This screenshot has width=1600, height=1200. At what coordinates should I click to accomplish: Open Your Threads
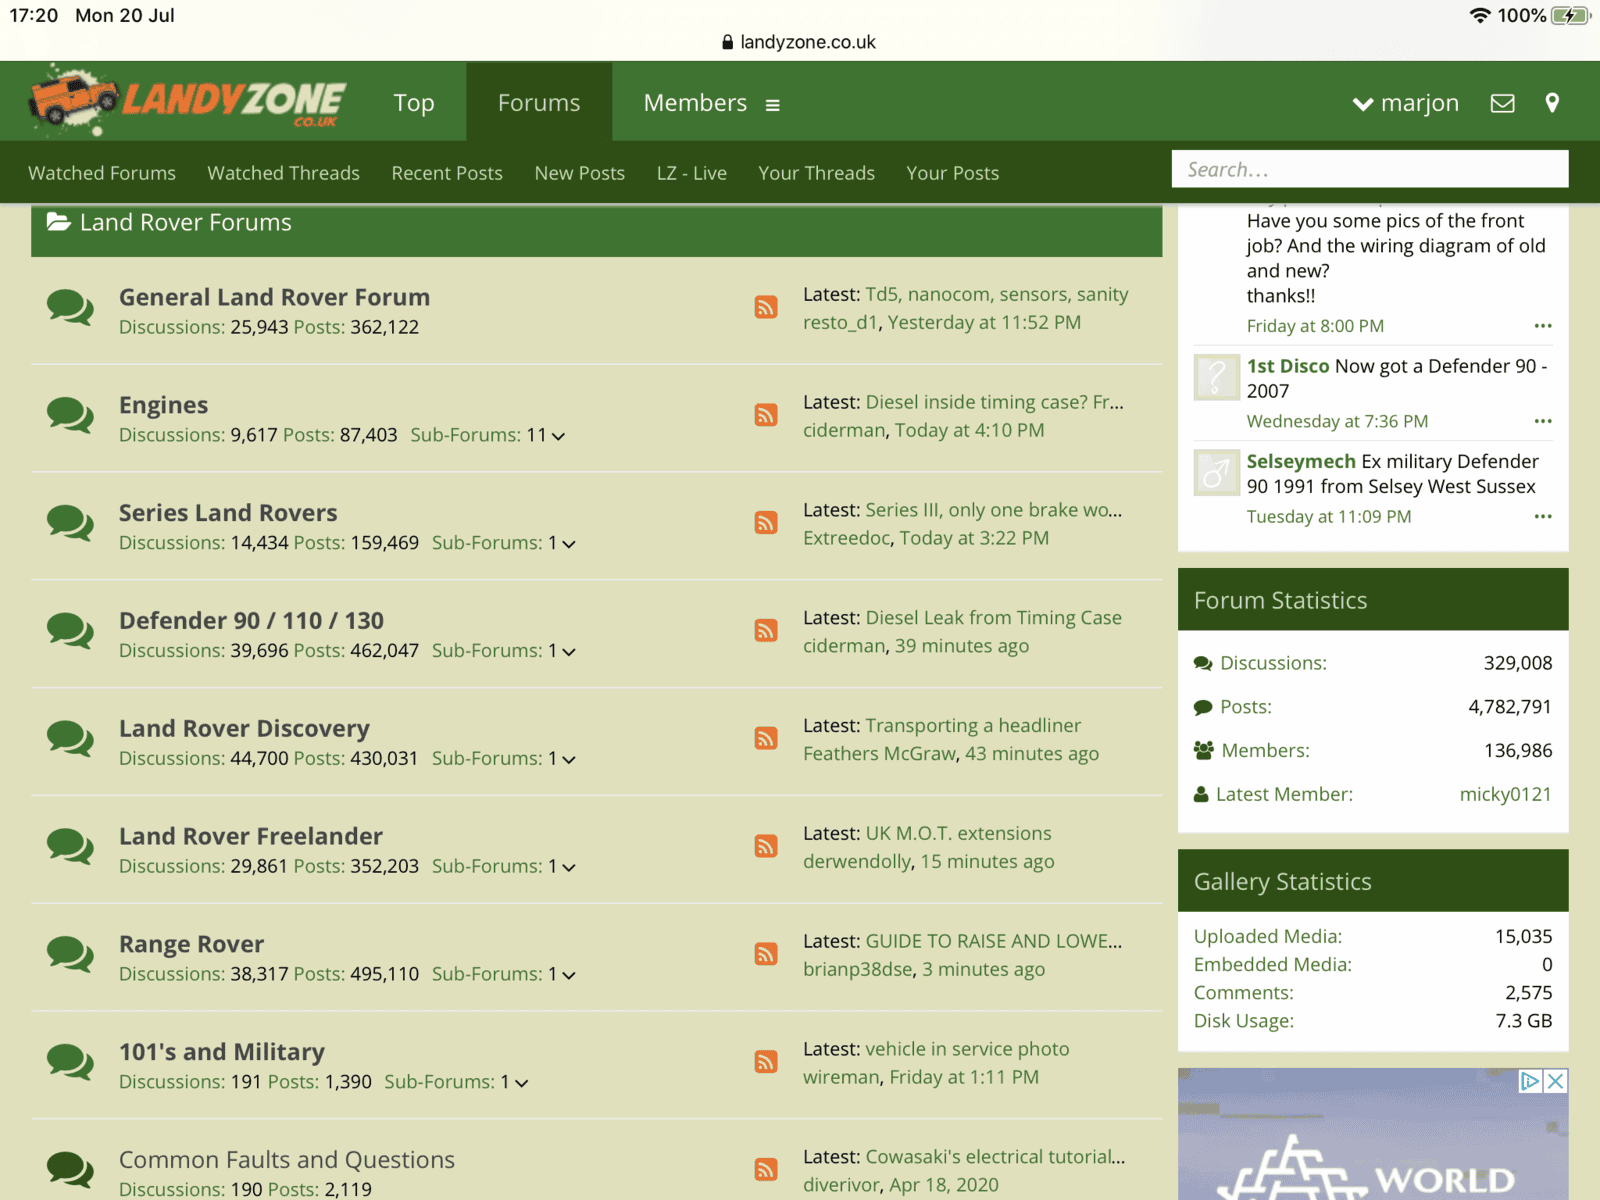point(816,173)
